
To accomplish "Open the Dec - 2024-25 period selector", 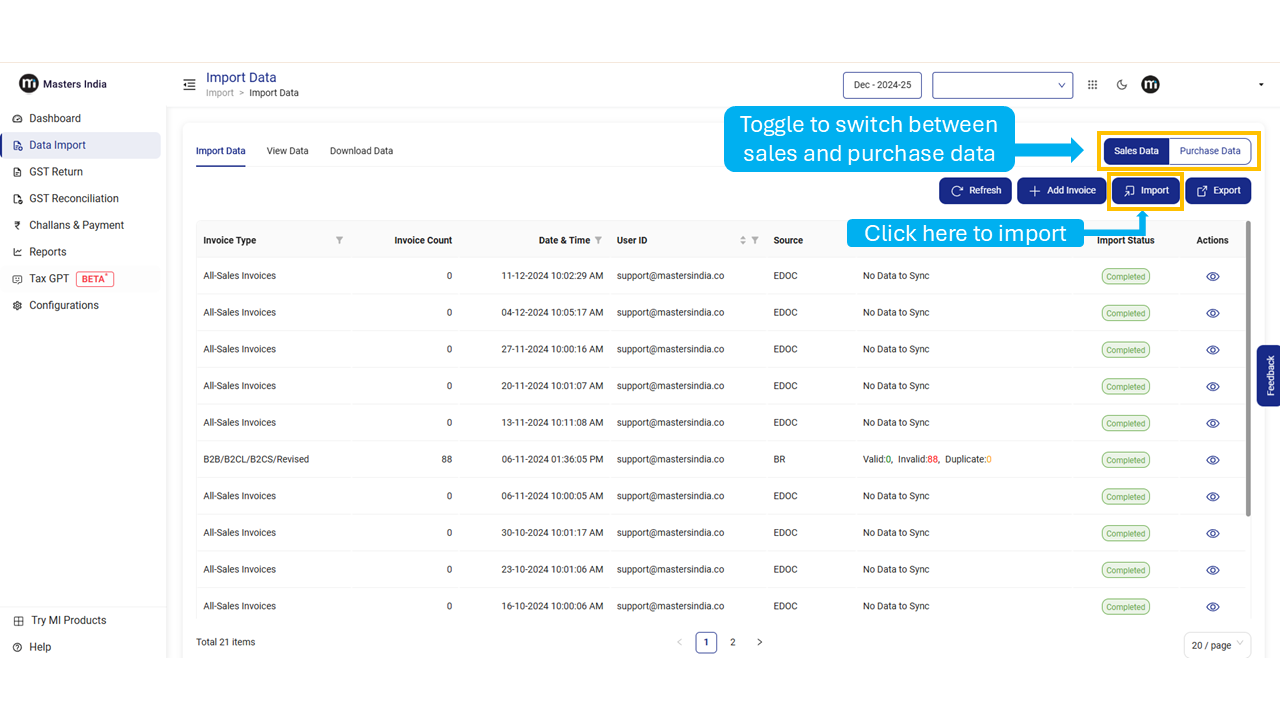I will click(882, 85).
